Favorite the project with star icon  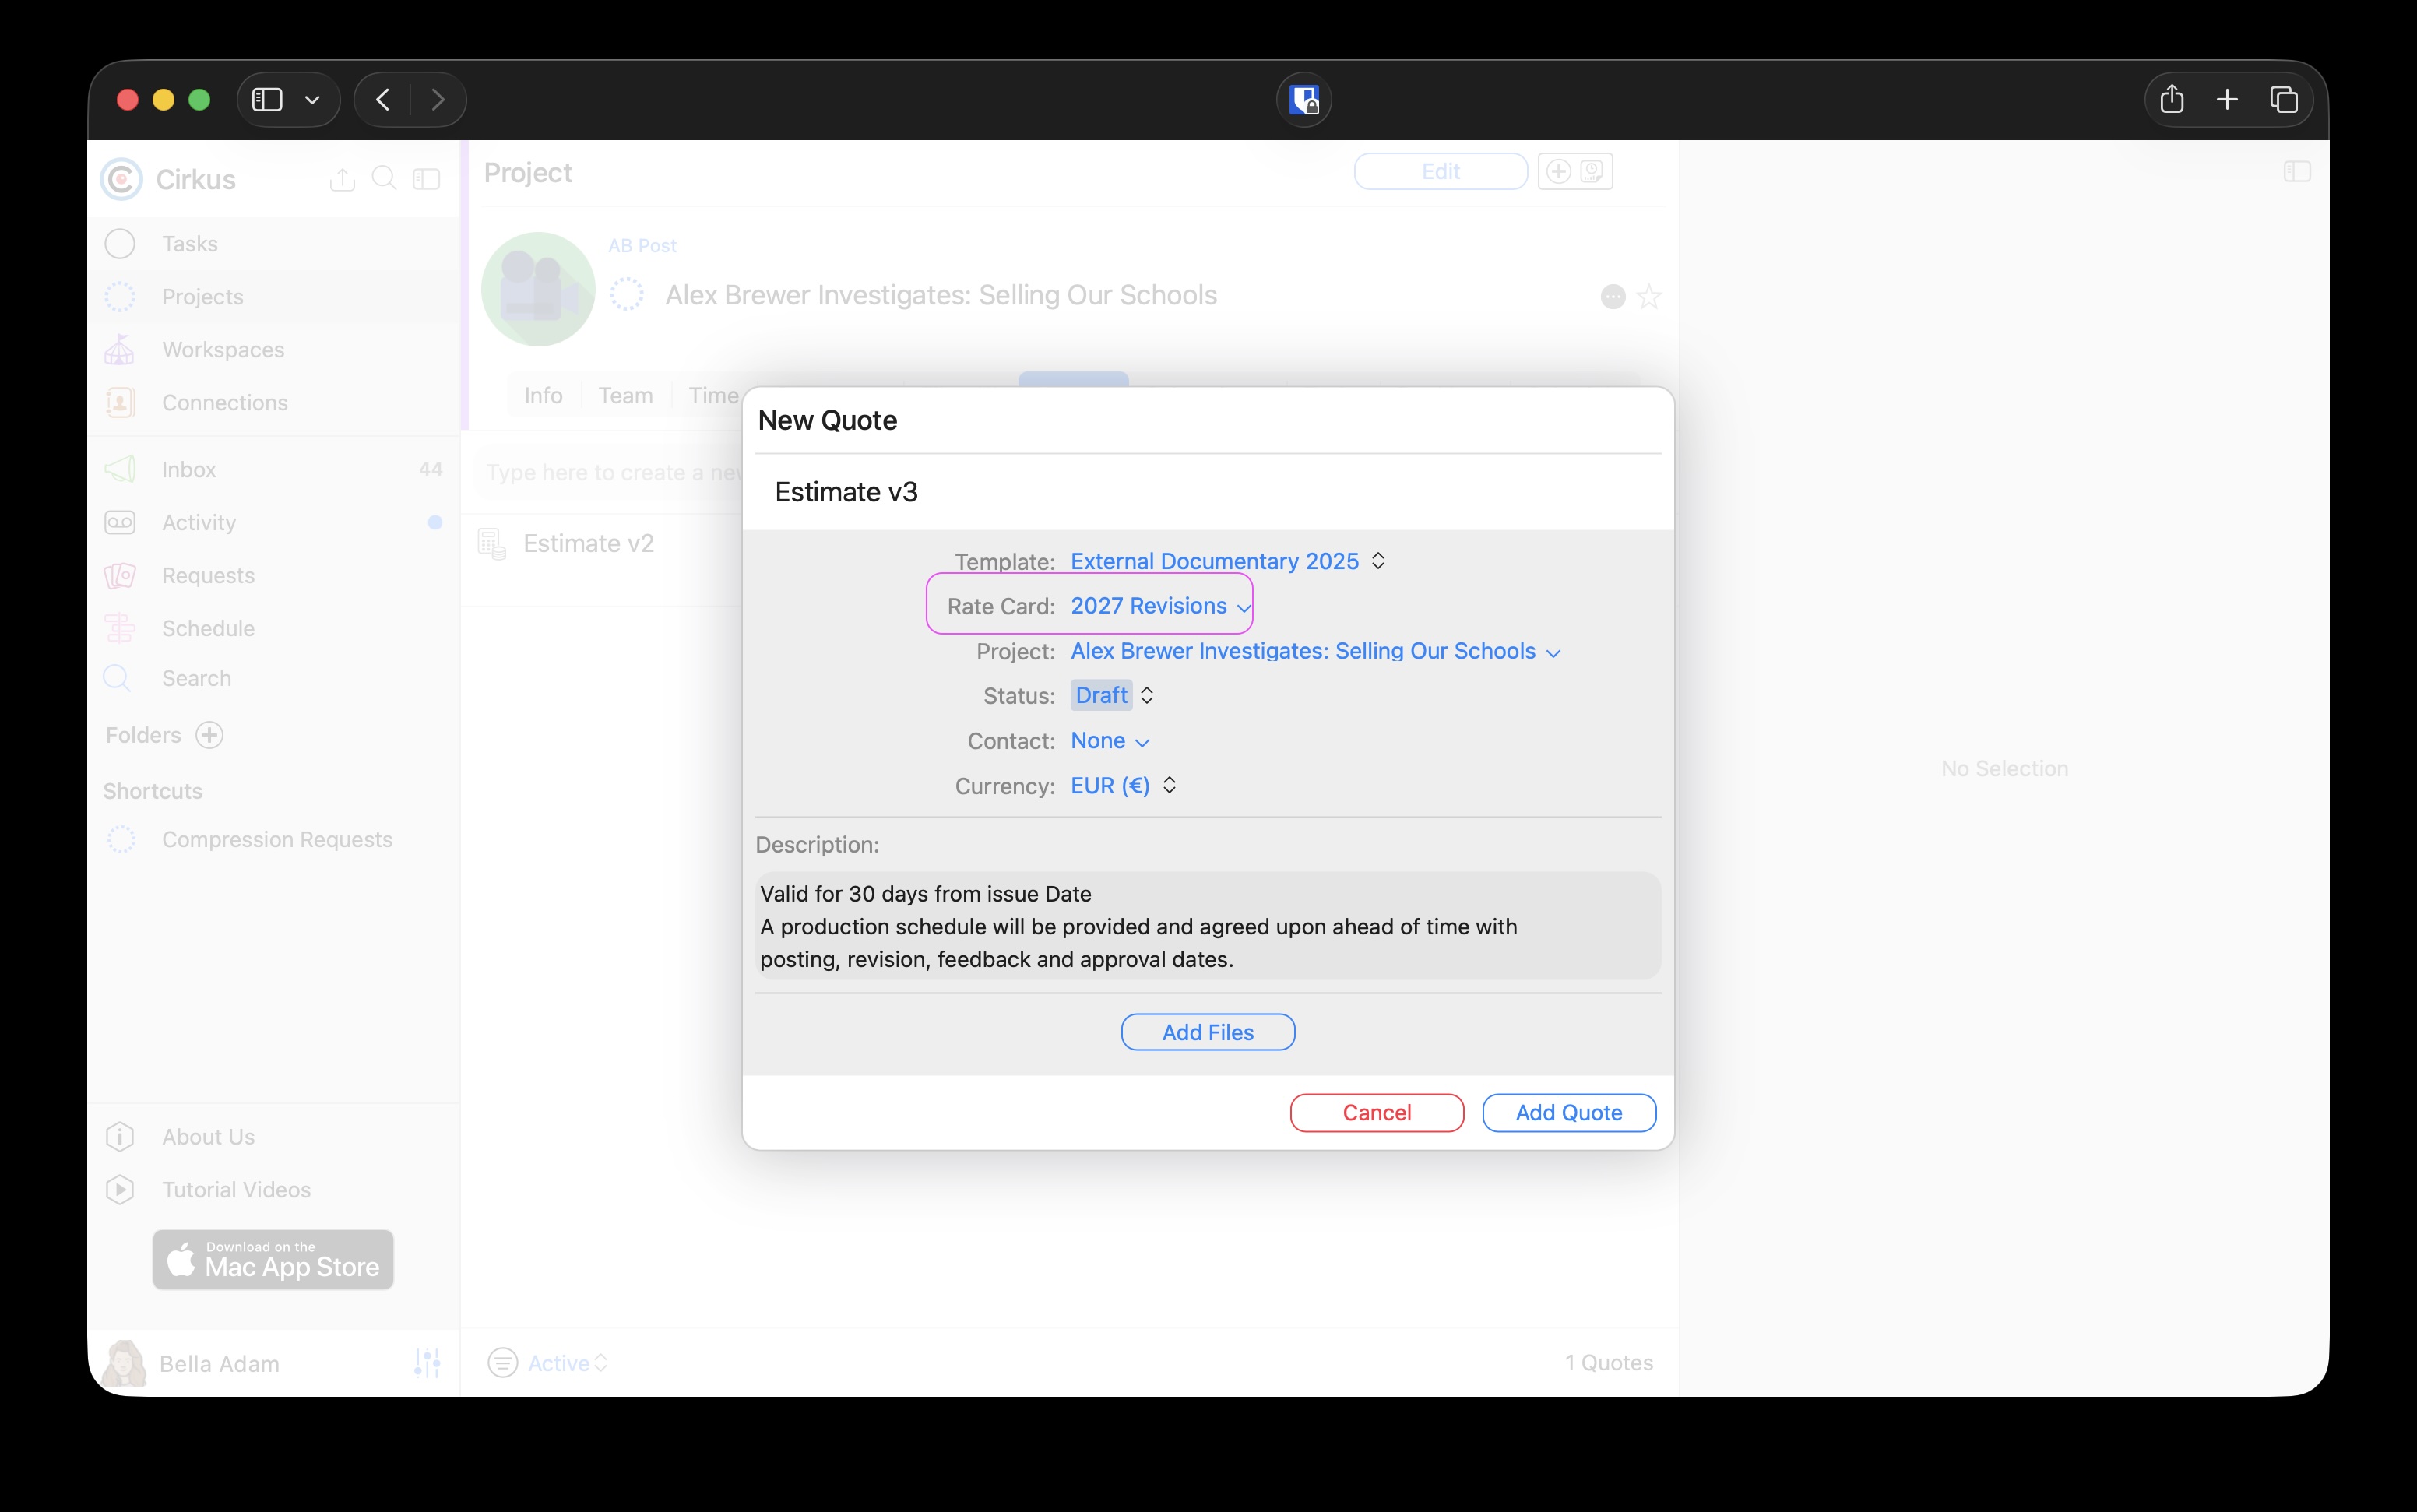tap(1650, 297)
